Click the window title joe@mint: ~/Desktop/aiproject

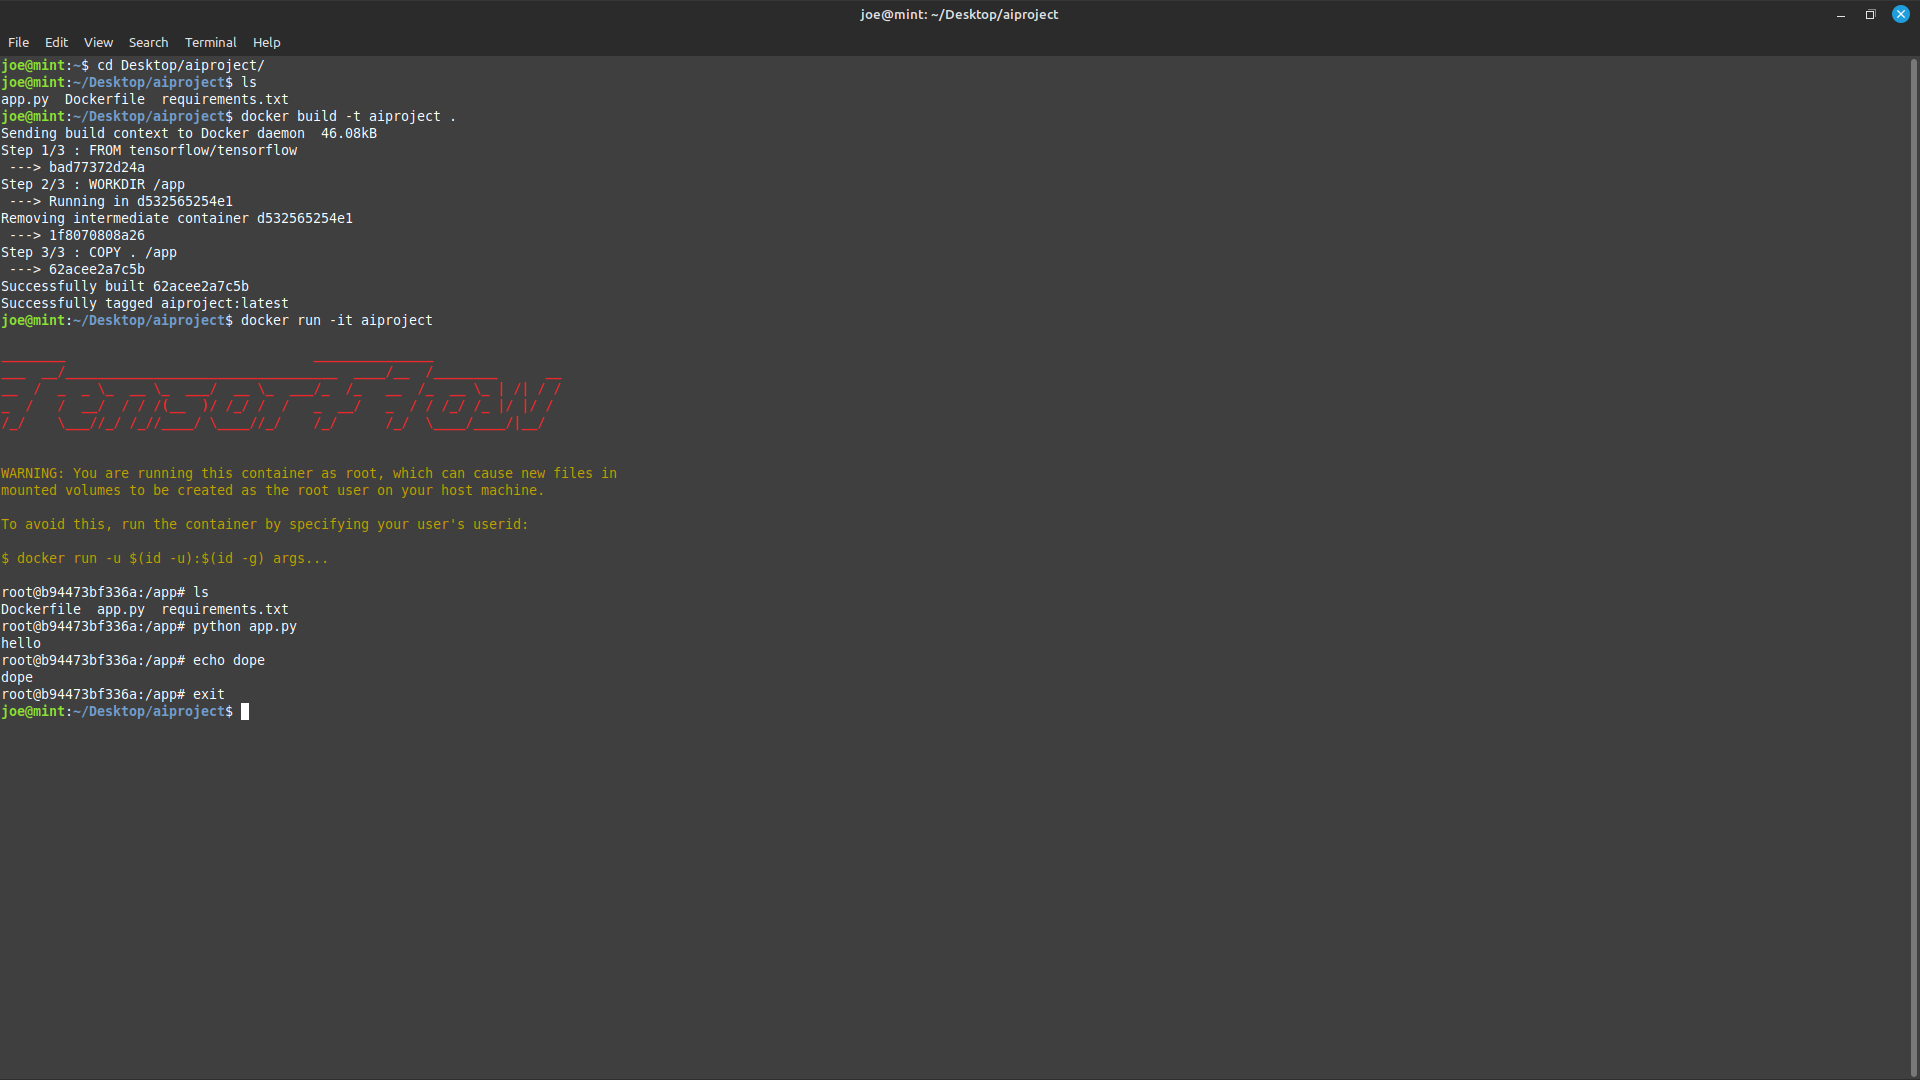pos(959,14)
